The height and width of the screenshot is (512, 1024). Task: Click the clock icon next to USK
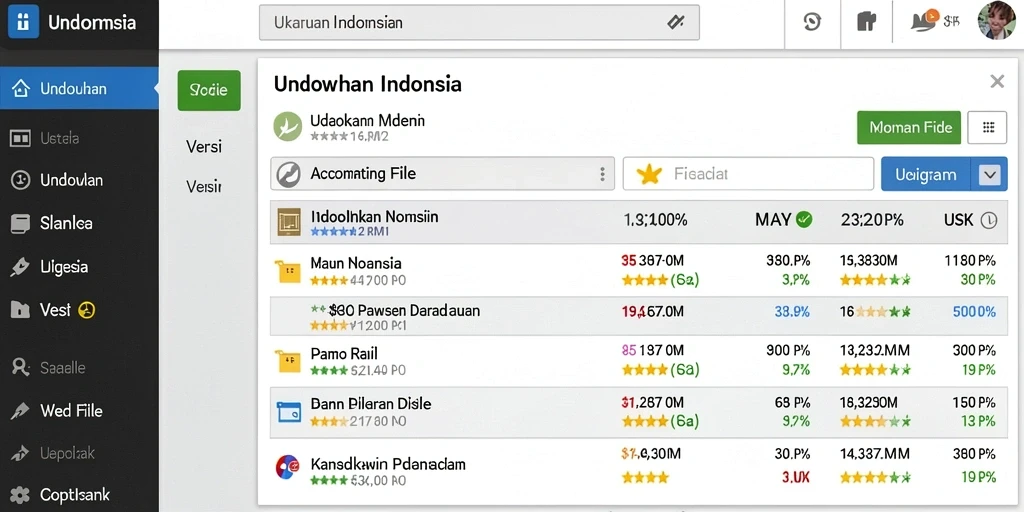pos(989,221)
